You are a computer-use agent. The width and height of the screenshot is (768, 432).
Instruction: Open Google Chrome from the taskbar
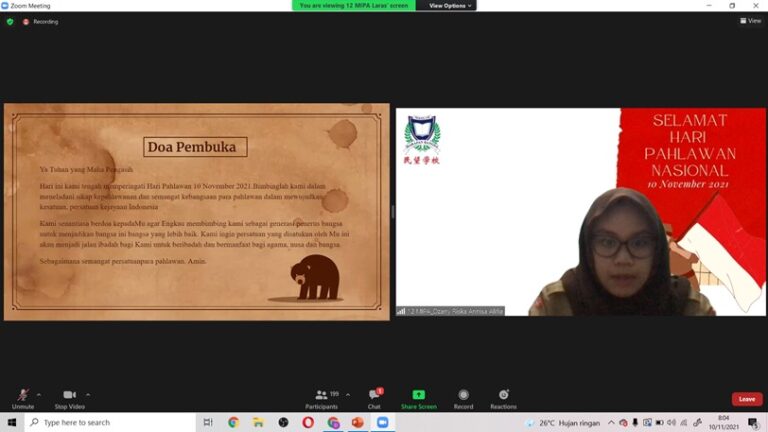coord(233,423)
